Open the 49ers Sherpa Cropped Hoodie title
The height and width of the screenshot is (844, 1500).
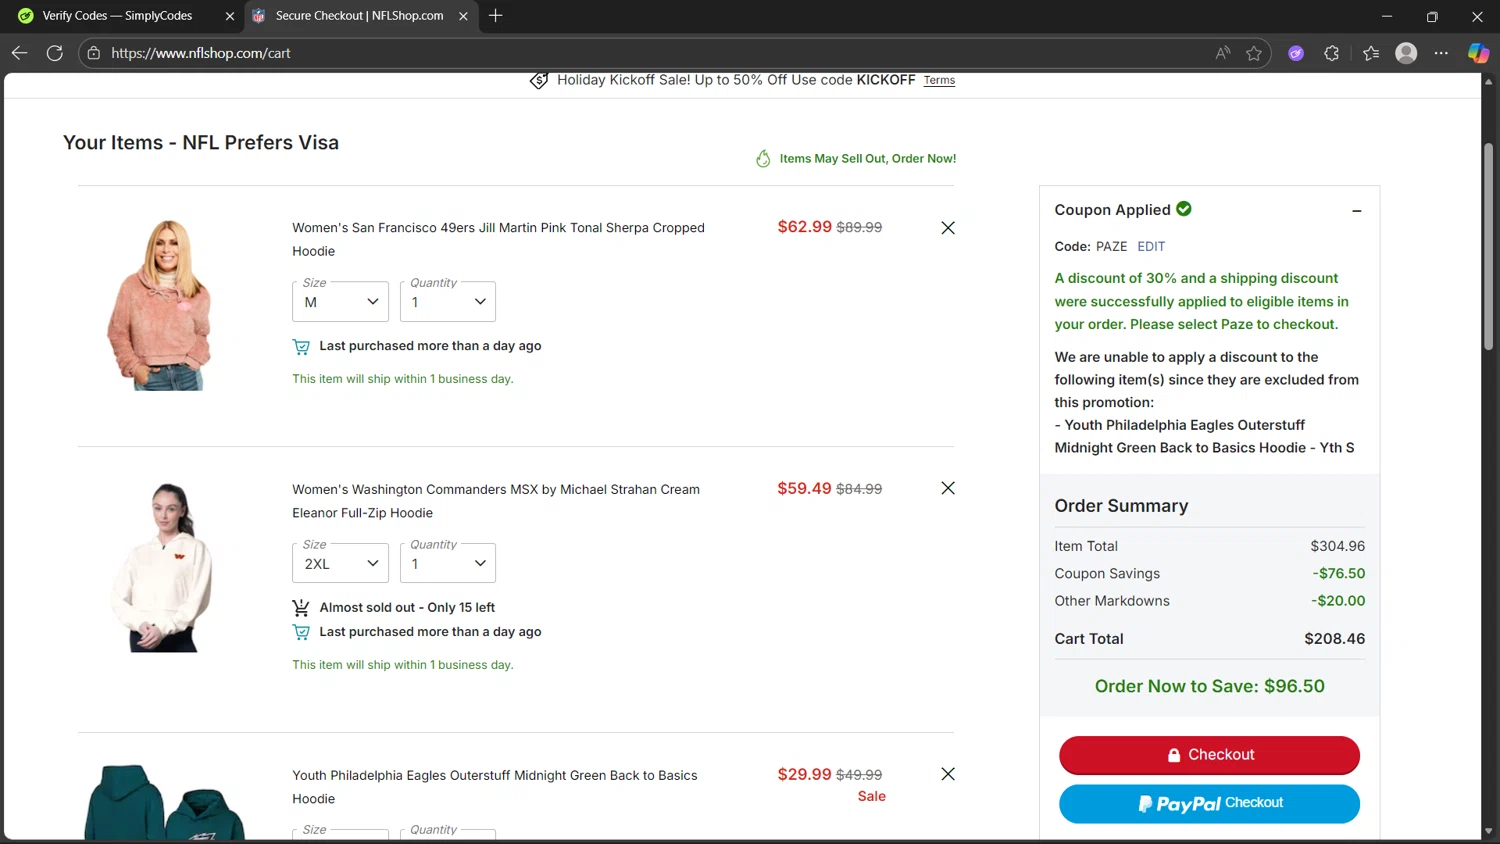498,239
